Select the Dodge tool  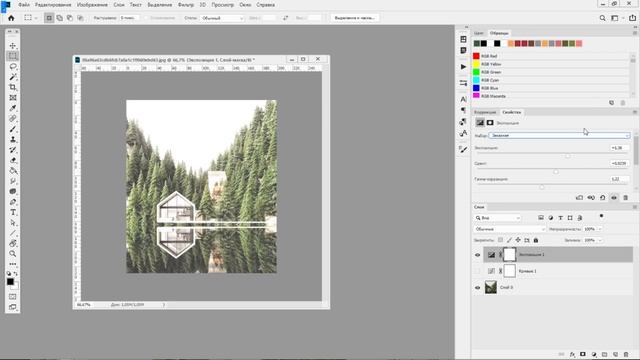pyautogui.click(x=13, y=191)
